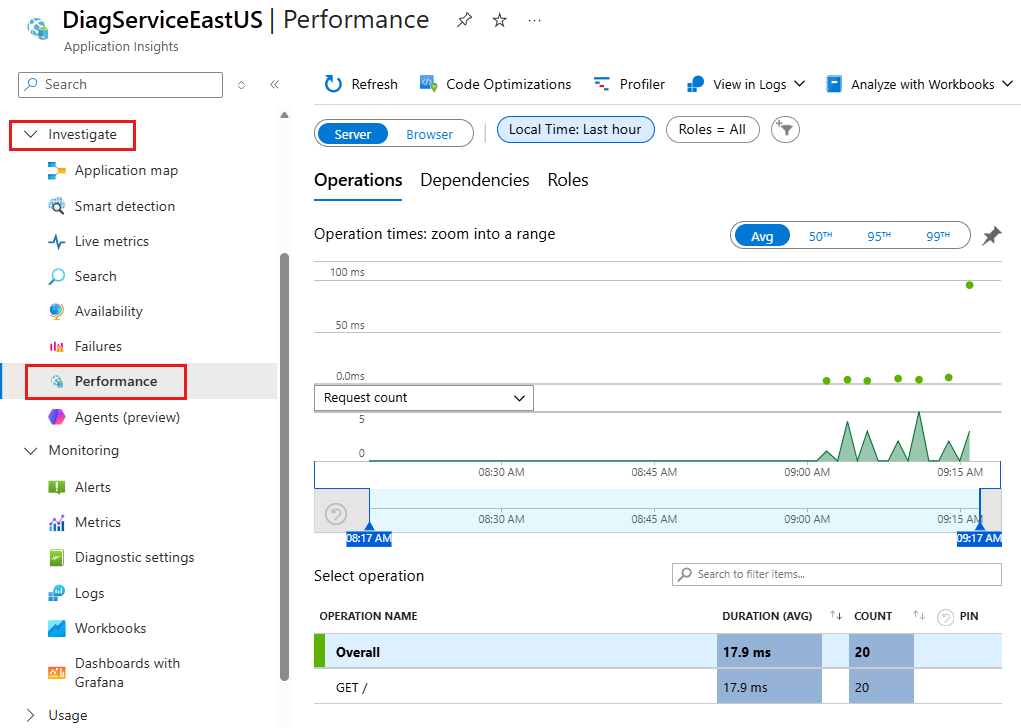Viewport: 1021px width, 728px height.
Task: Click the Analyze with Workbooks icon
Action: coord(833,84)
